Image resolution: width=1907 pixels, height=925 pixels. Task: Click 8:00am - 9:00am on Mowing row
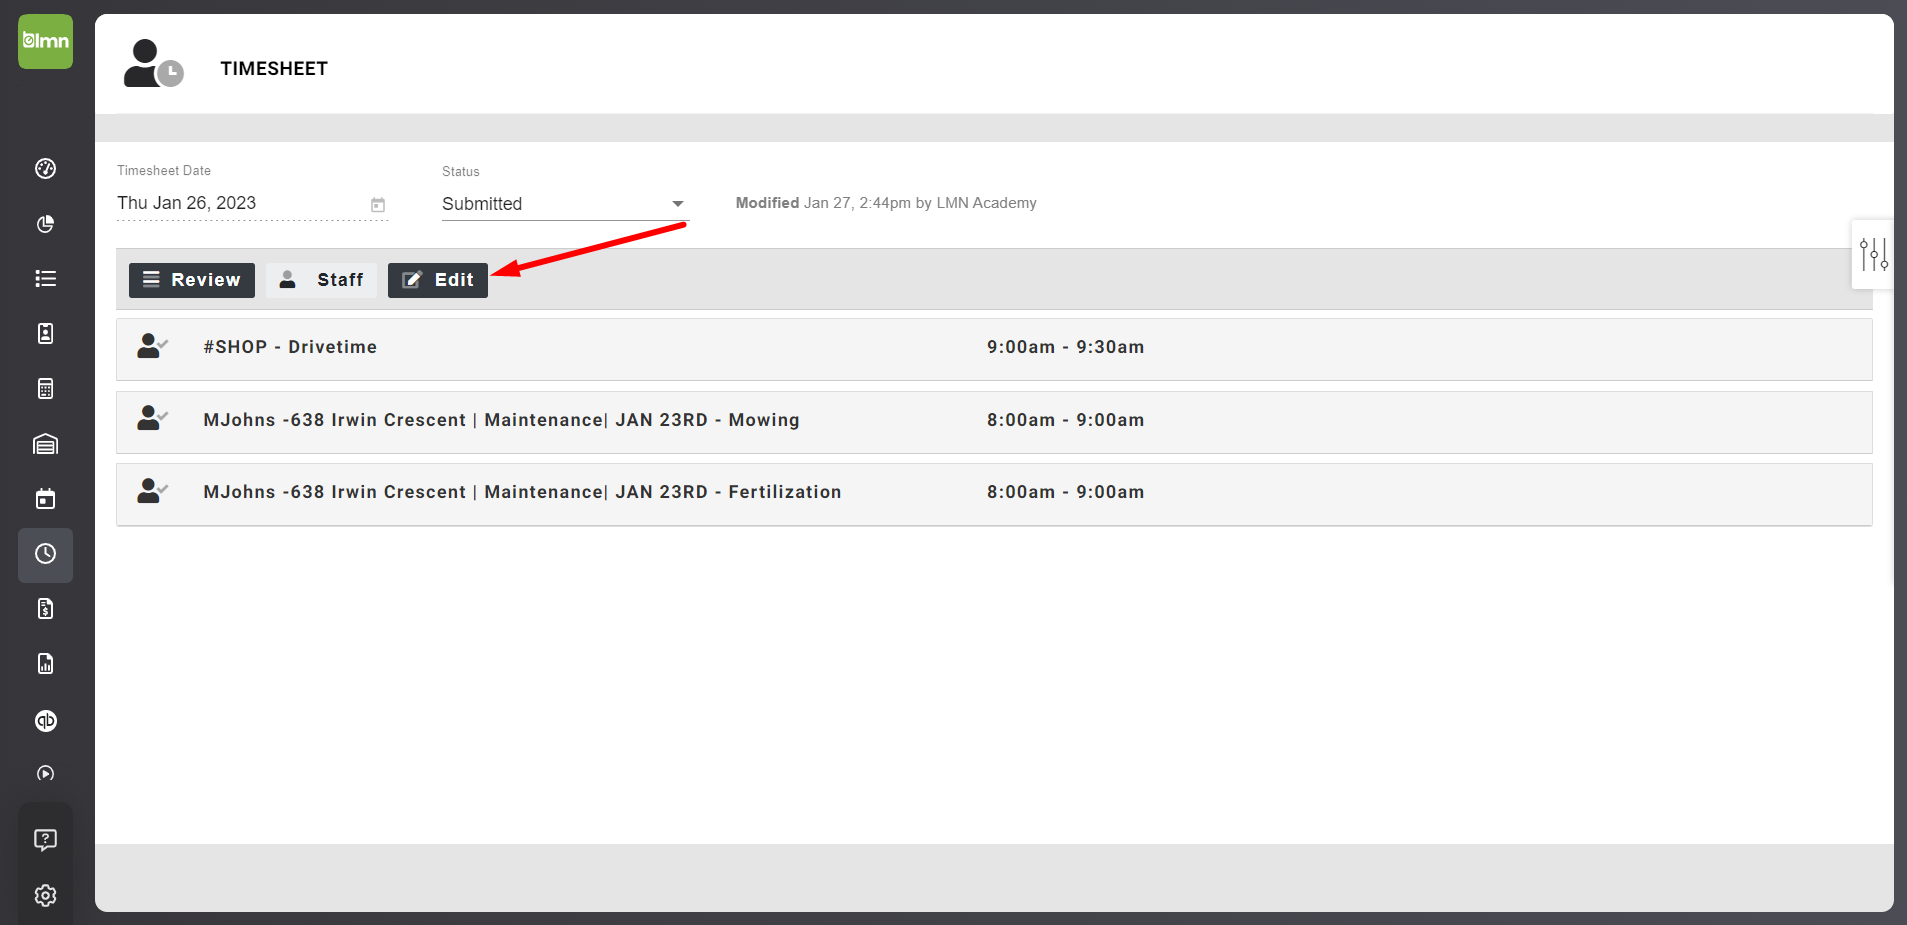(1065, 420)
